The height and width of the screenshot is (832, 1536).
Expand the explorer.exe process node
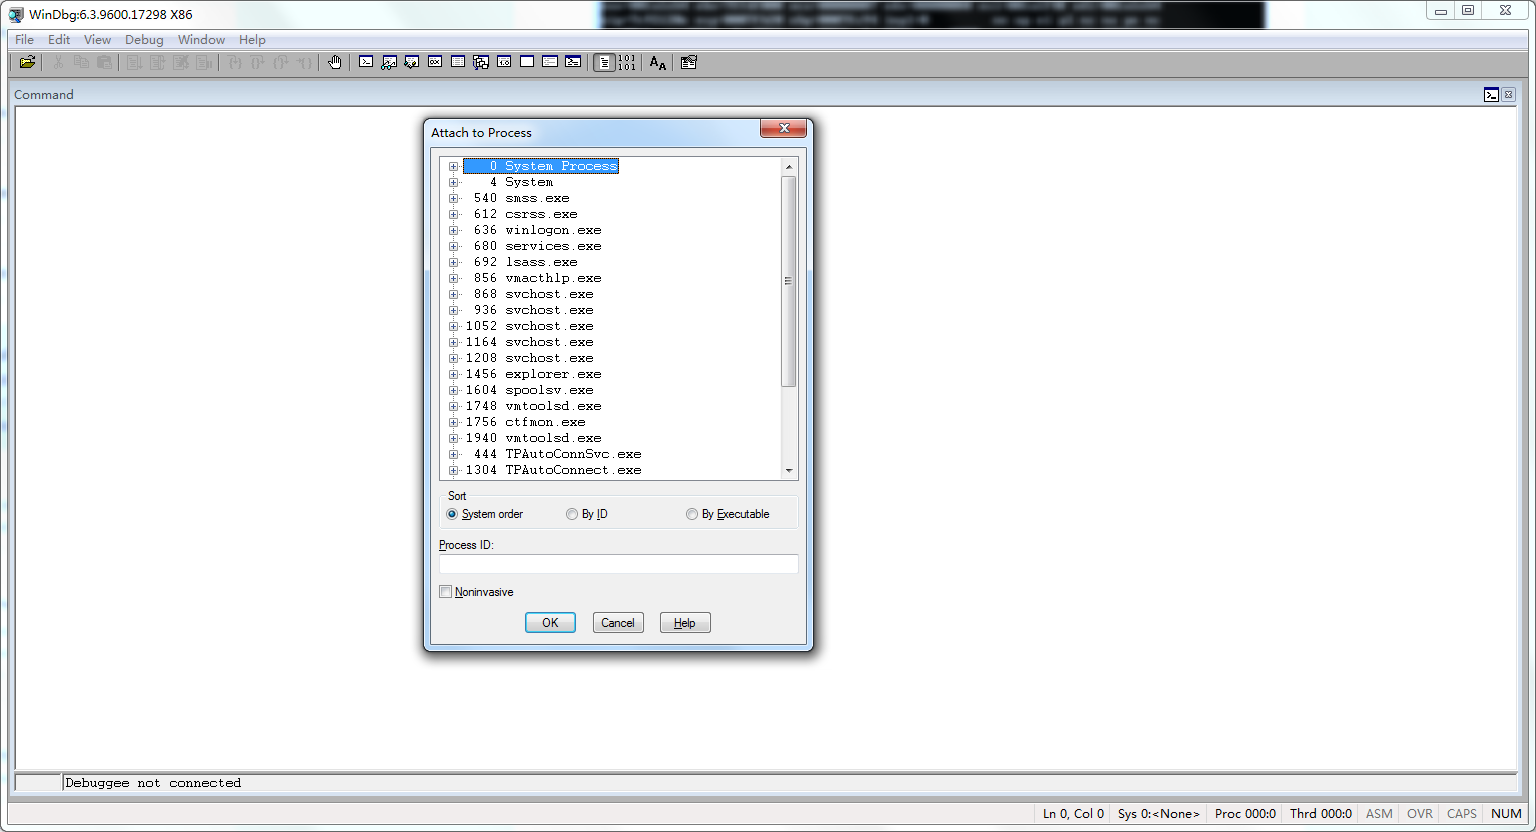[453, 374]
